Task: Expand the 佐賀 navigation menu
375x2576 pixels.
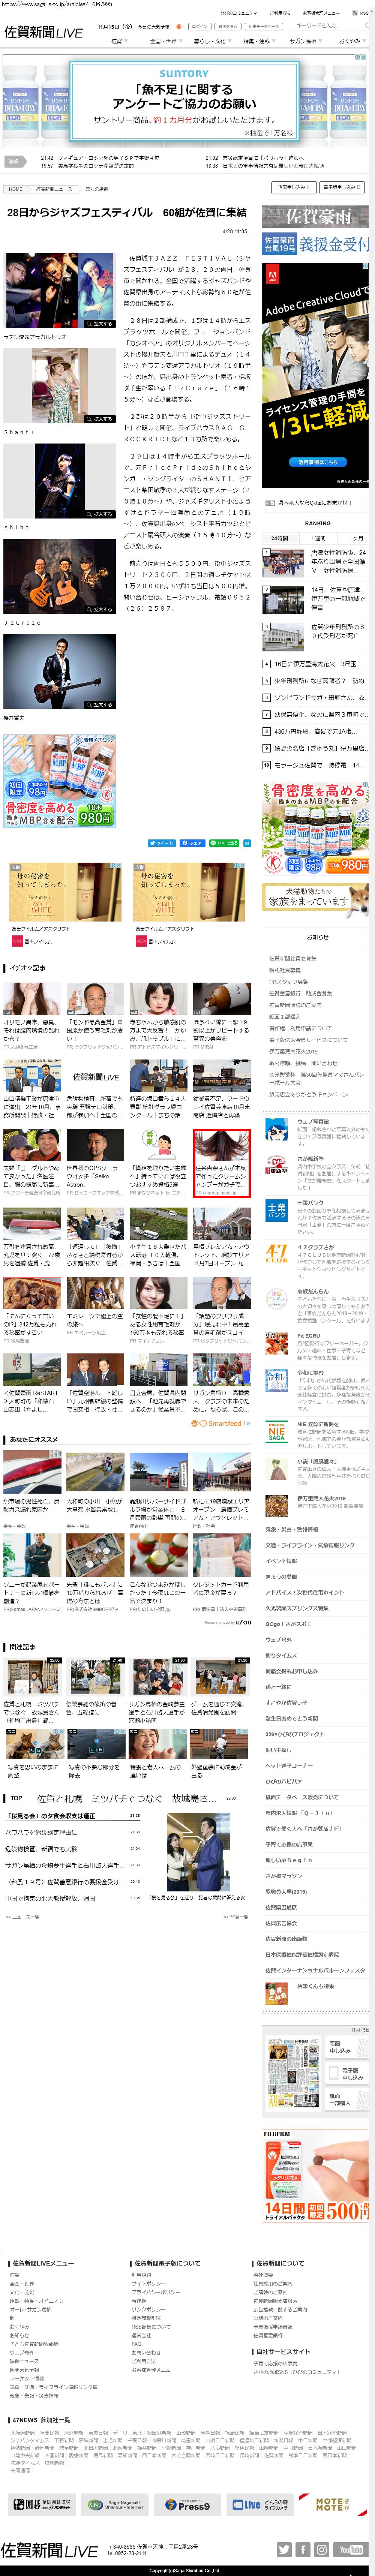Action: pyautogui.click(x=119, y=41)
